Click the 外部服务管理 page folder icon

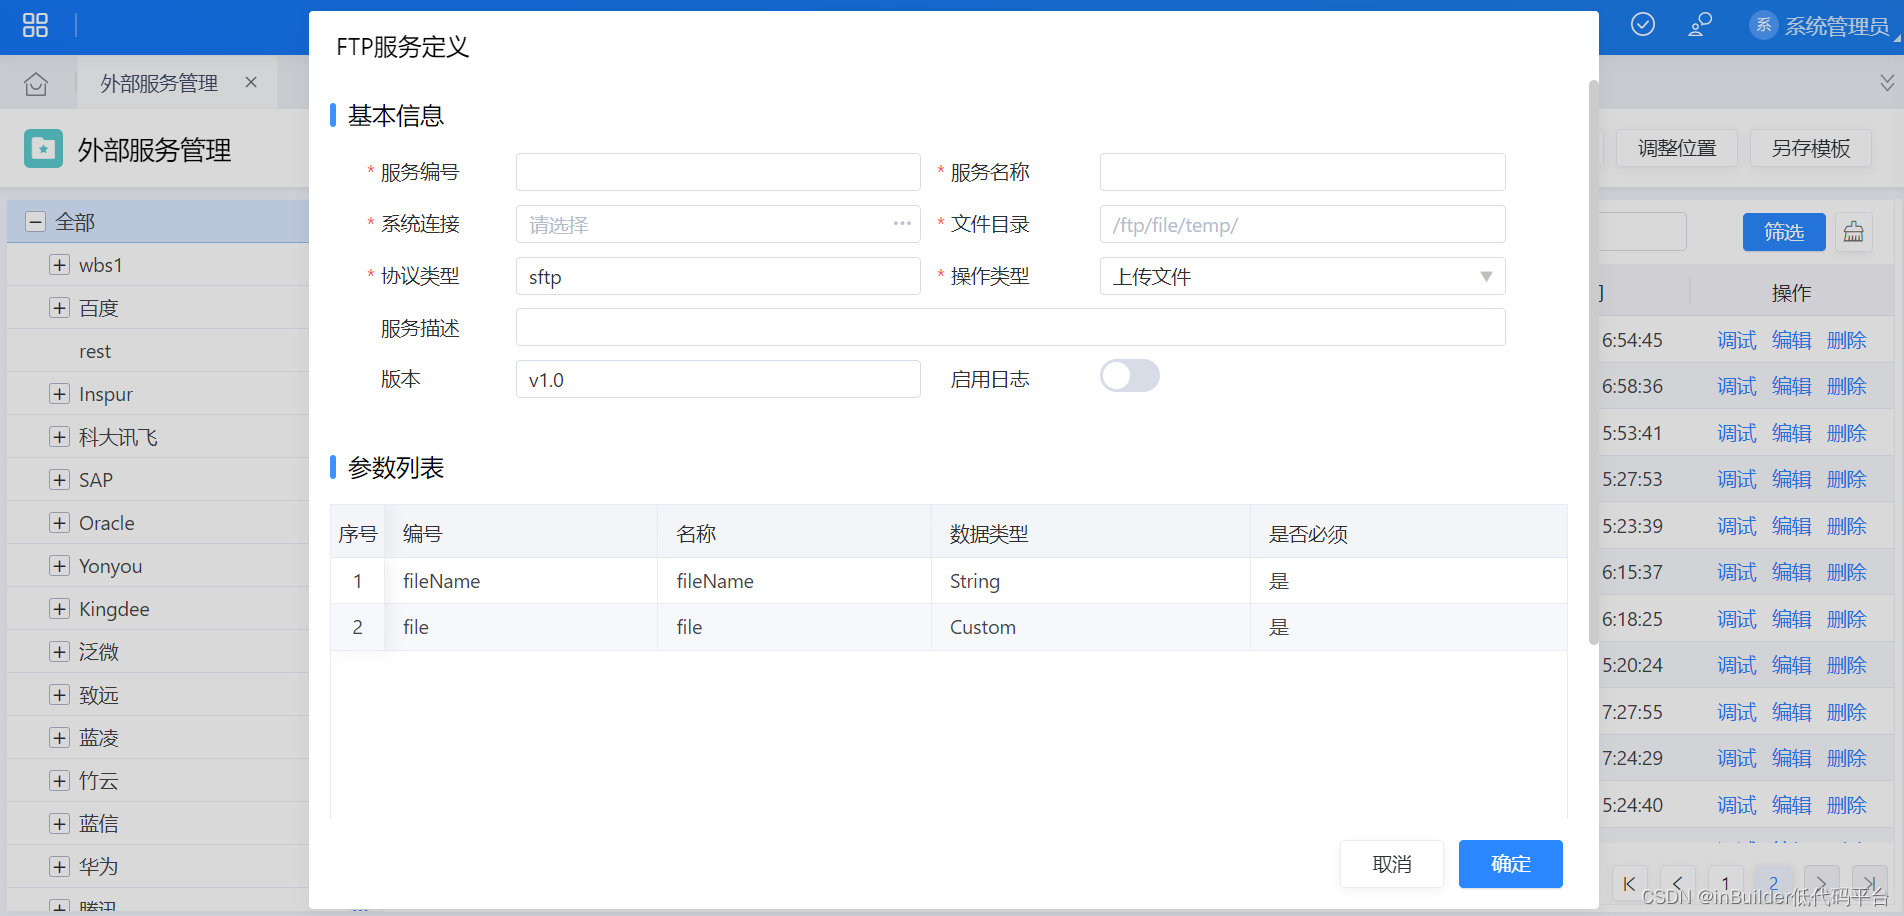[43, 149]
